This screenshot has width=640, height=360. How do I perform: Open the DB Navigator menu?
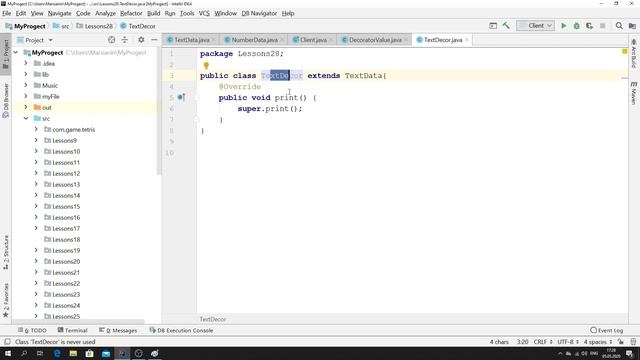coord(259,13)
